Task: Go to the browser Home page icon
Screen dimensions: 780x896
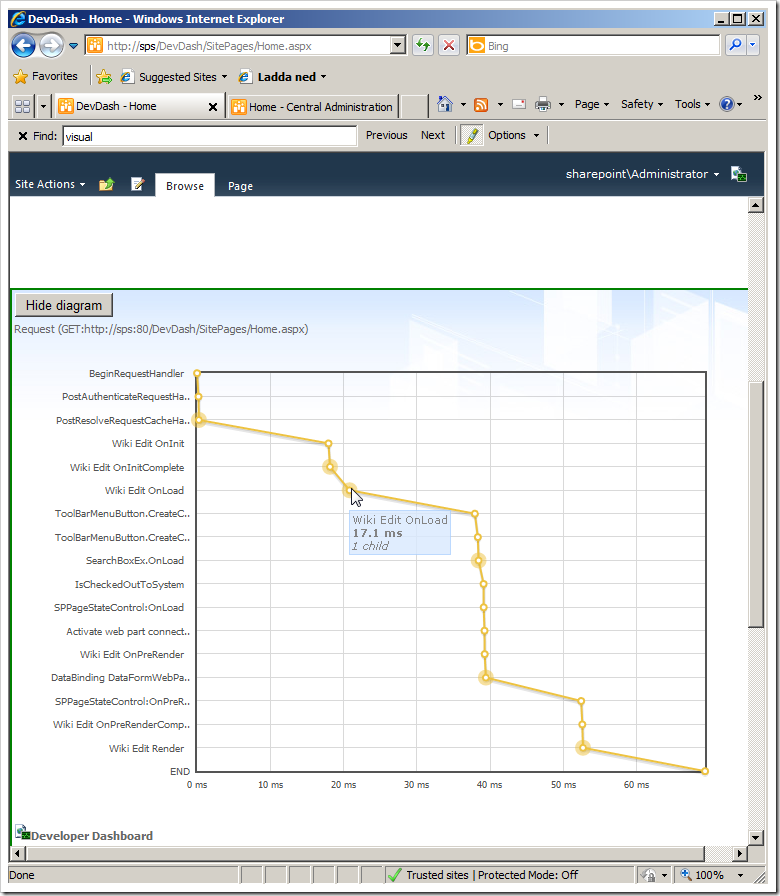Action: tap(445, 104)
